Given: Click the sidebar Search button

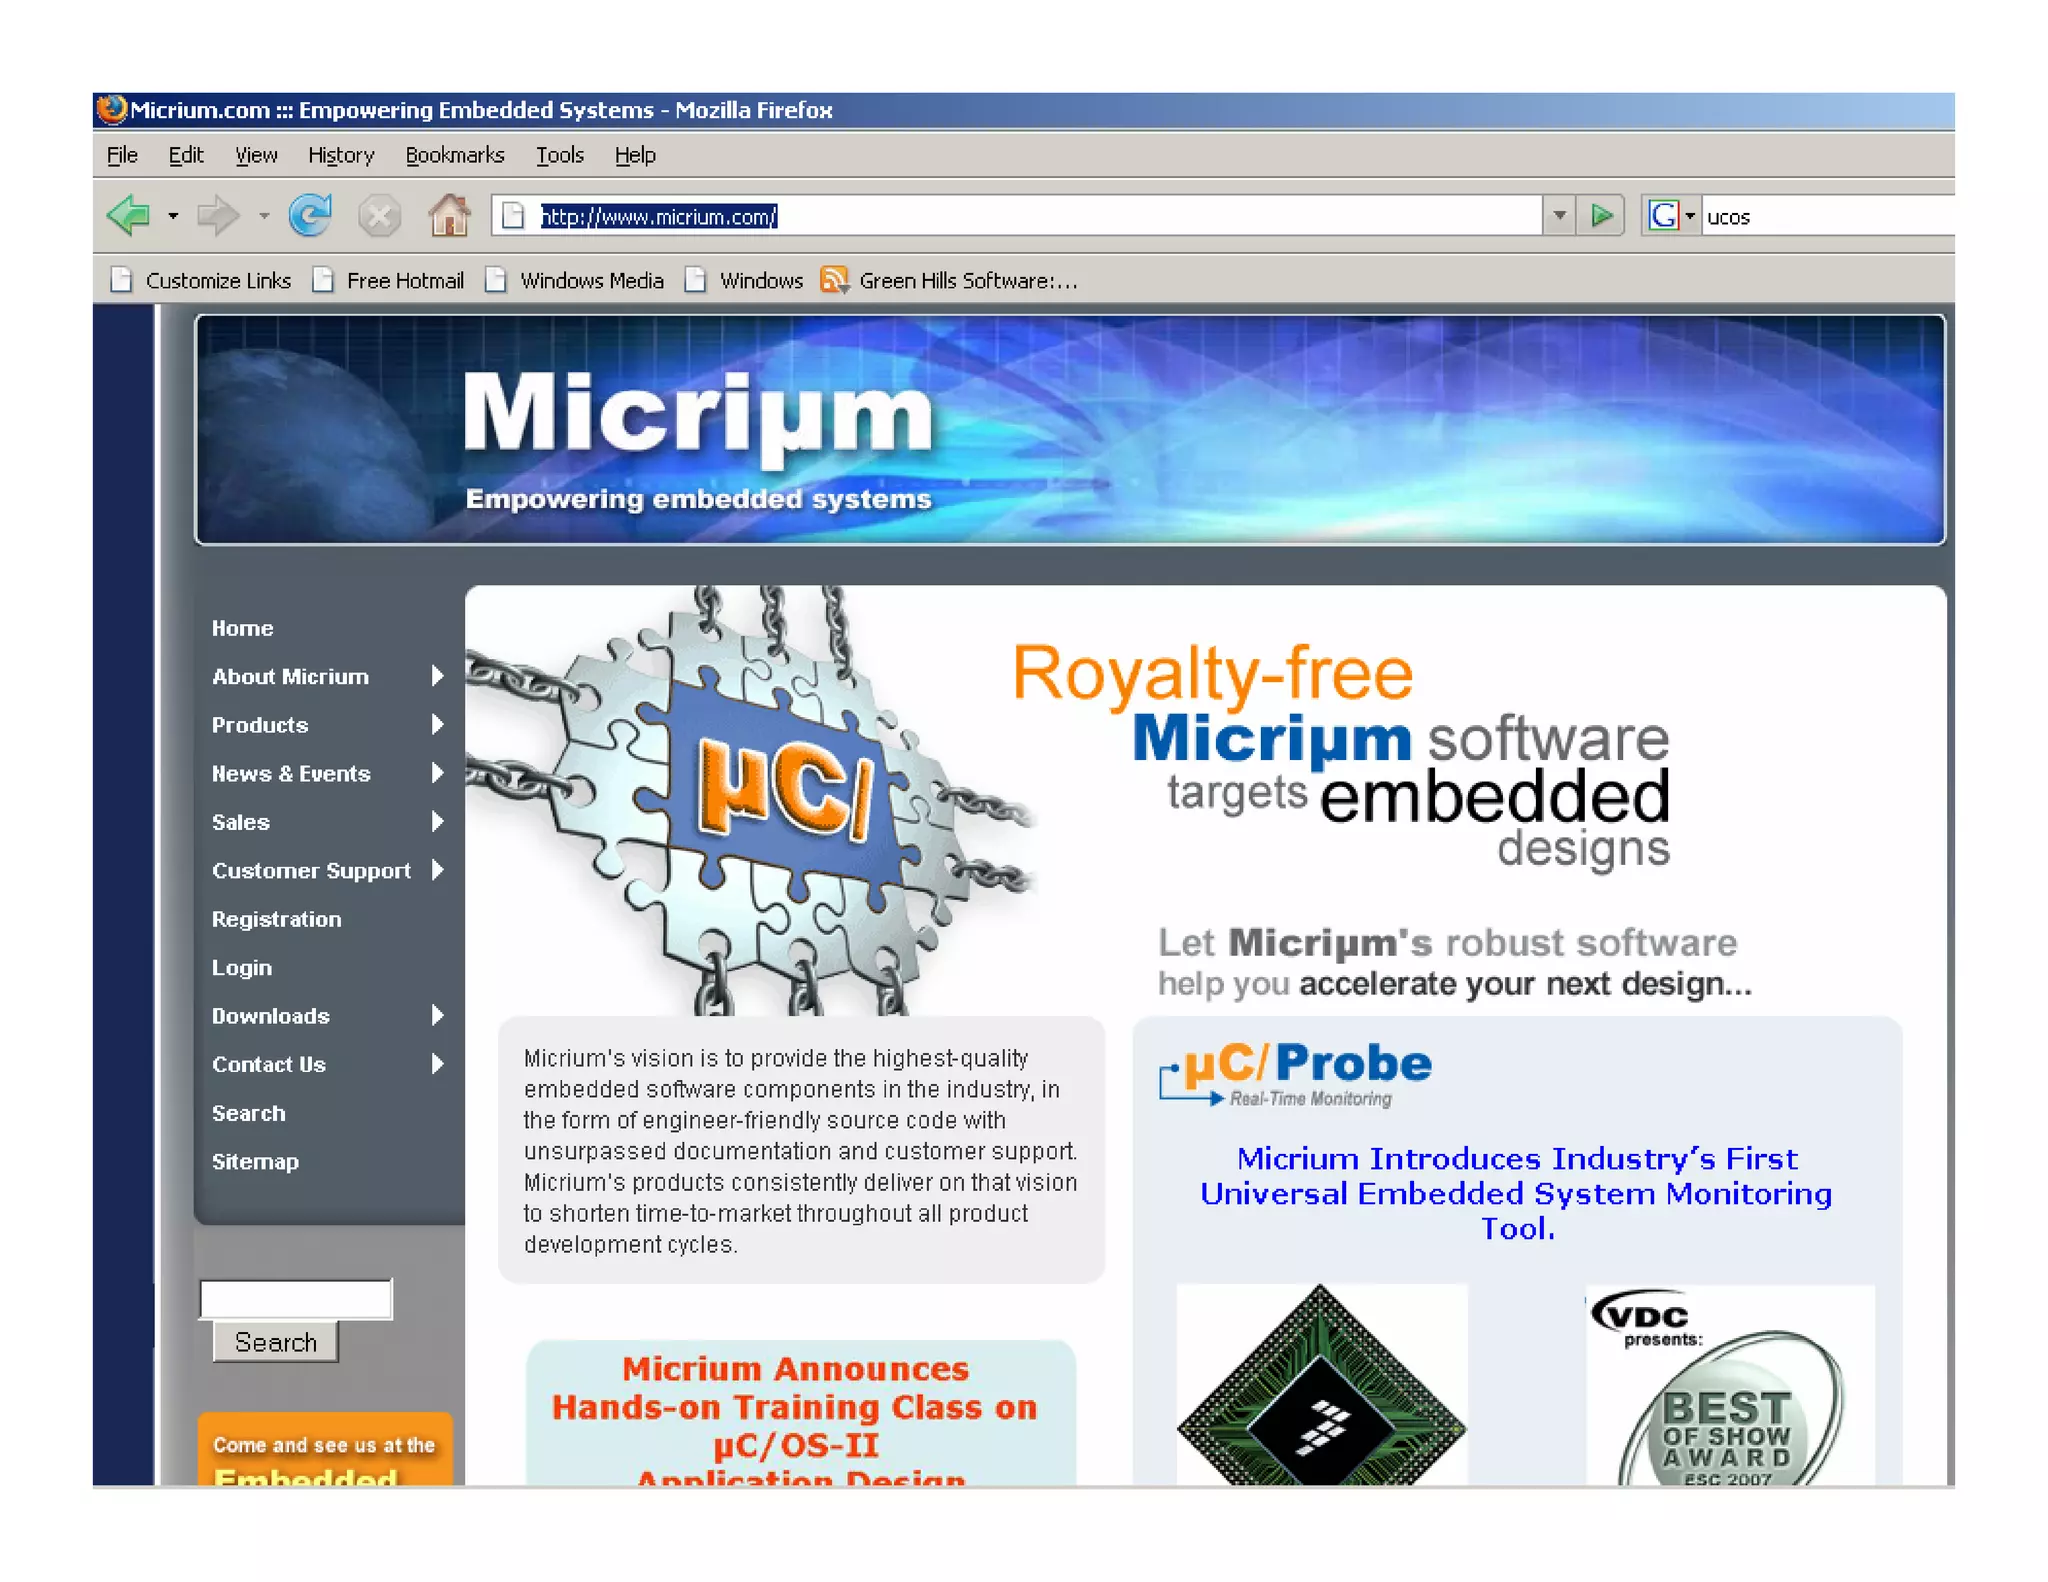Looking at the screenshot, I should click(275, 1342).
